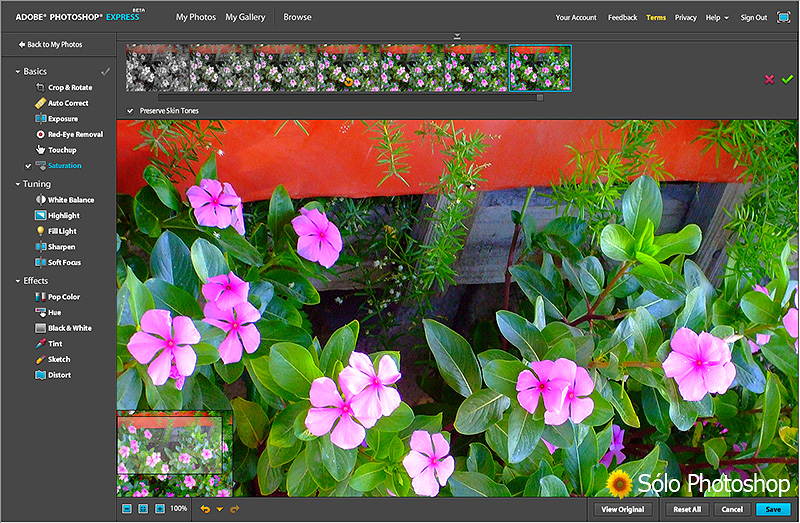Click the saturation slider handle
This screenshot has height=523, width=800.
click(540, 97)
